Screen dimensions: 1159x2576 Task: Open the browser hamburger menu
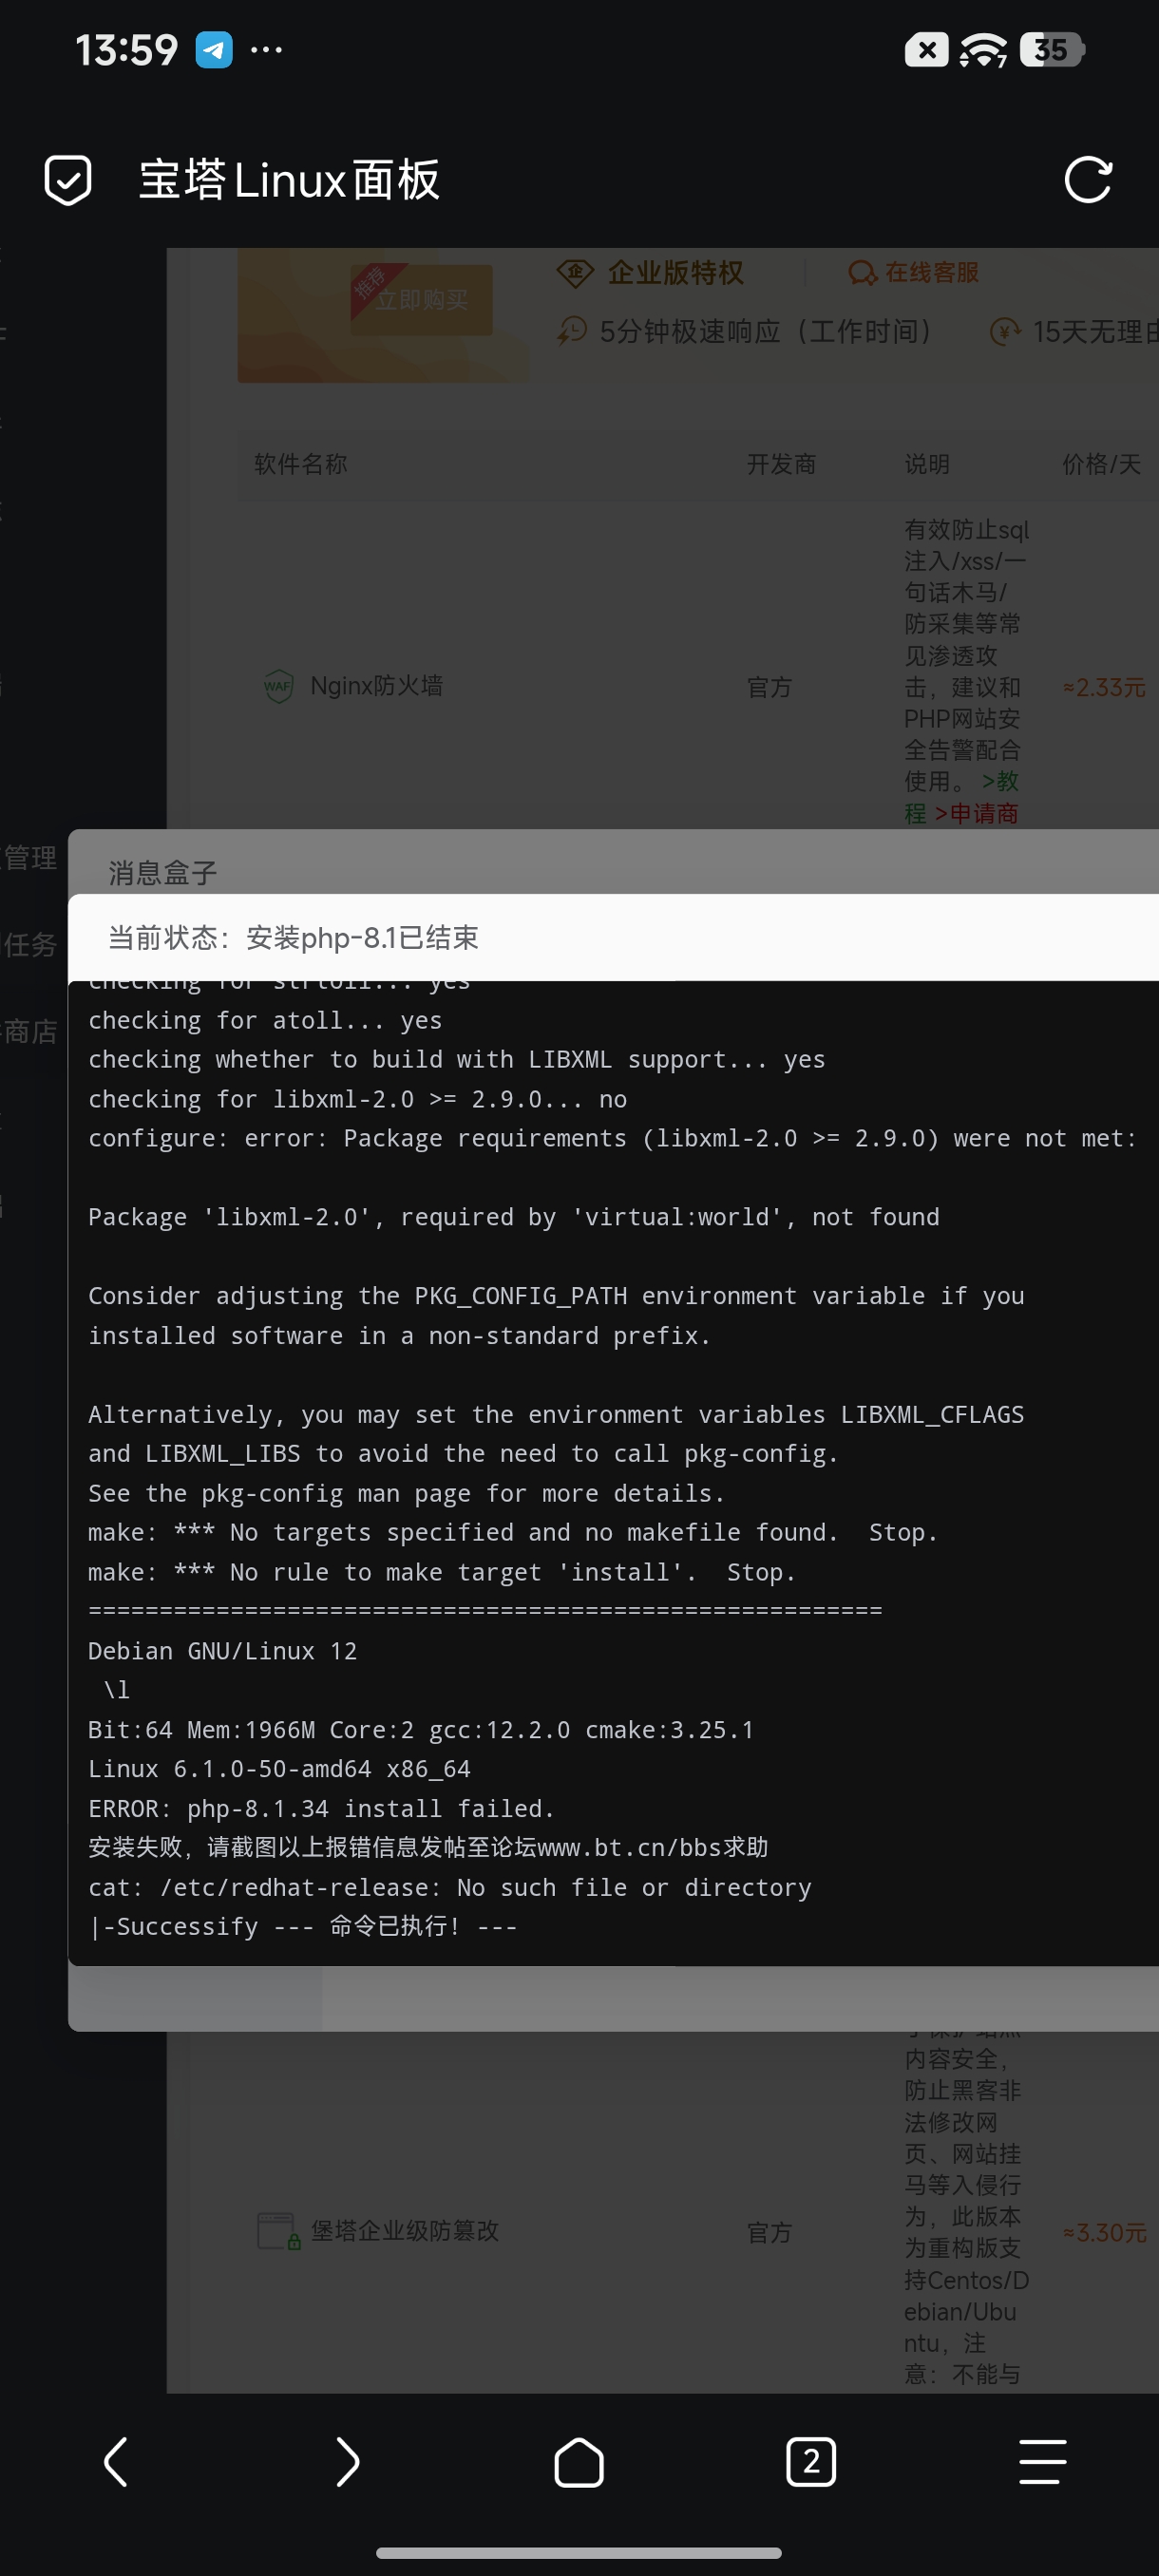1042,2461
